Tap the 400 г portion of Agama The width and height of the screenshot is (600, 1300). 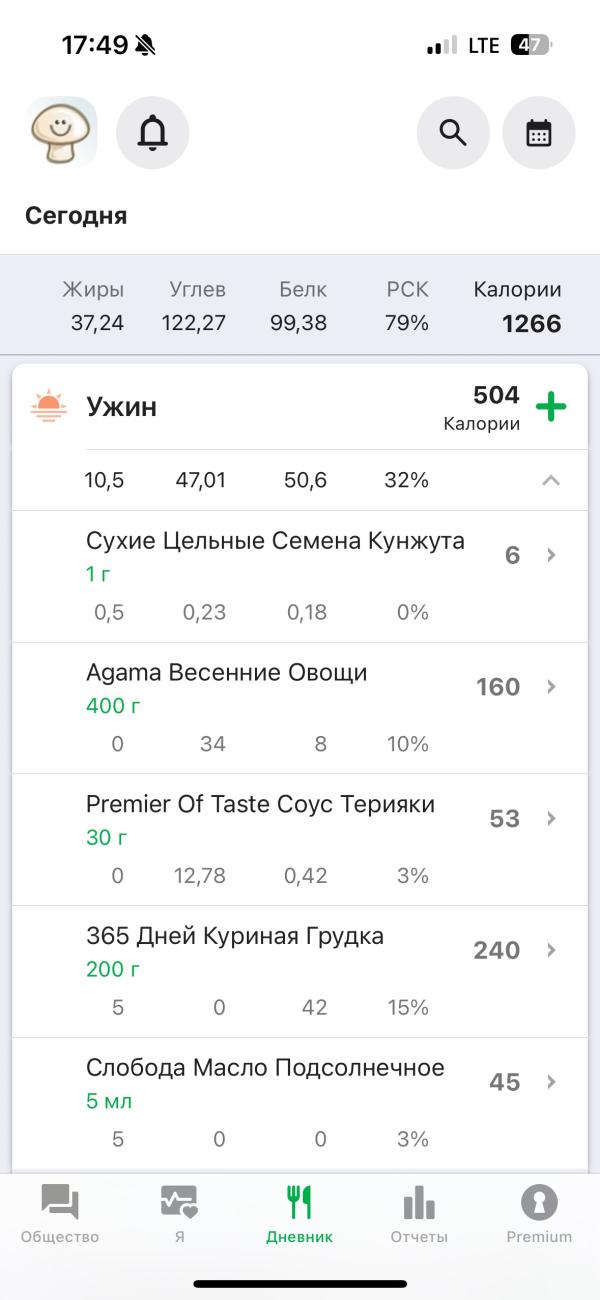[113, 706]
